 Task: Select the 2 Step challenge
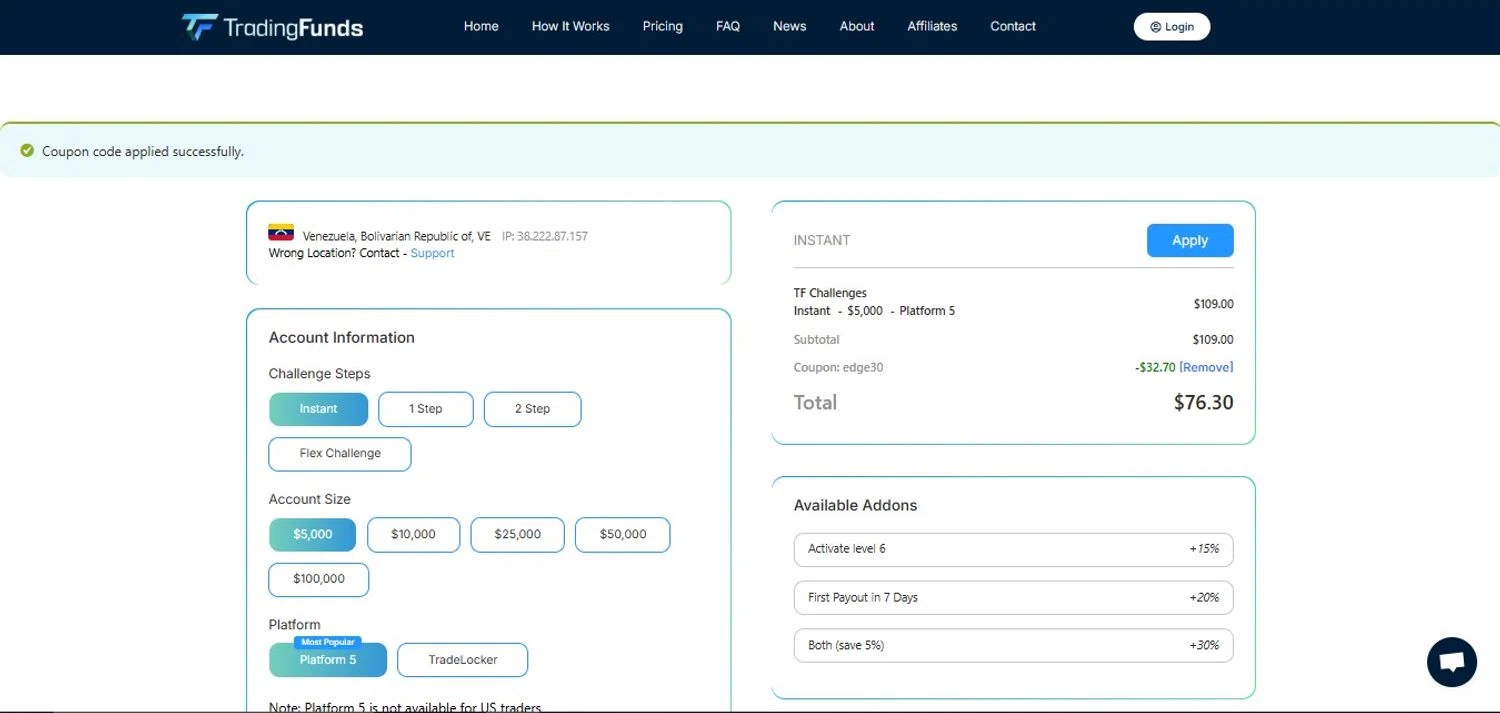tap(532, 409)
